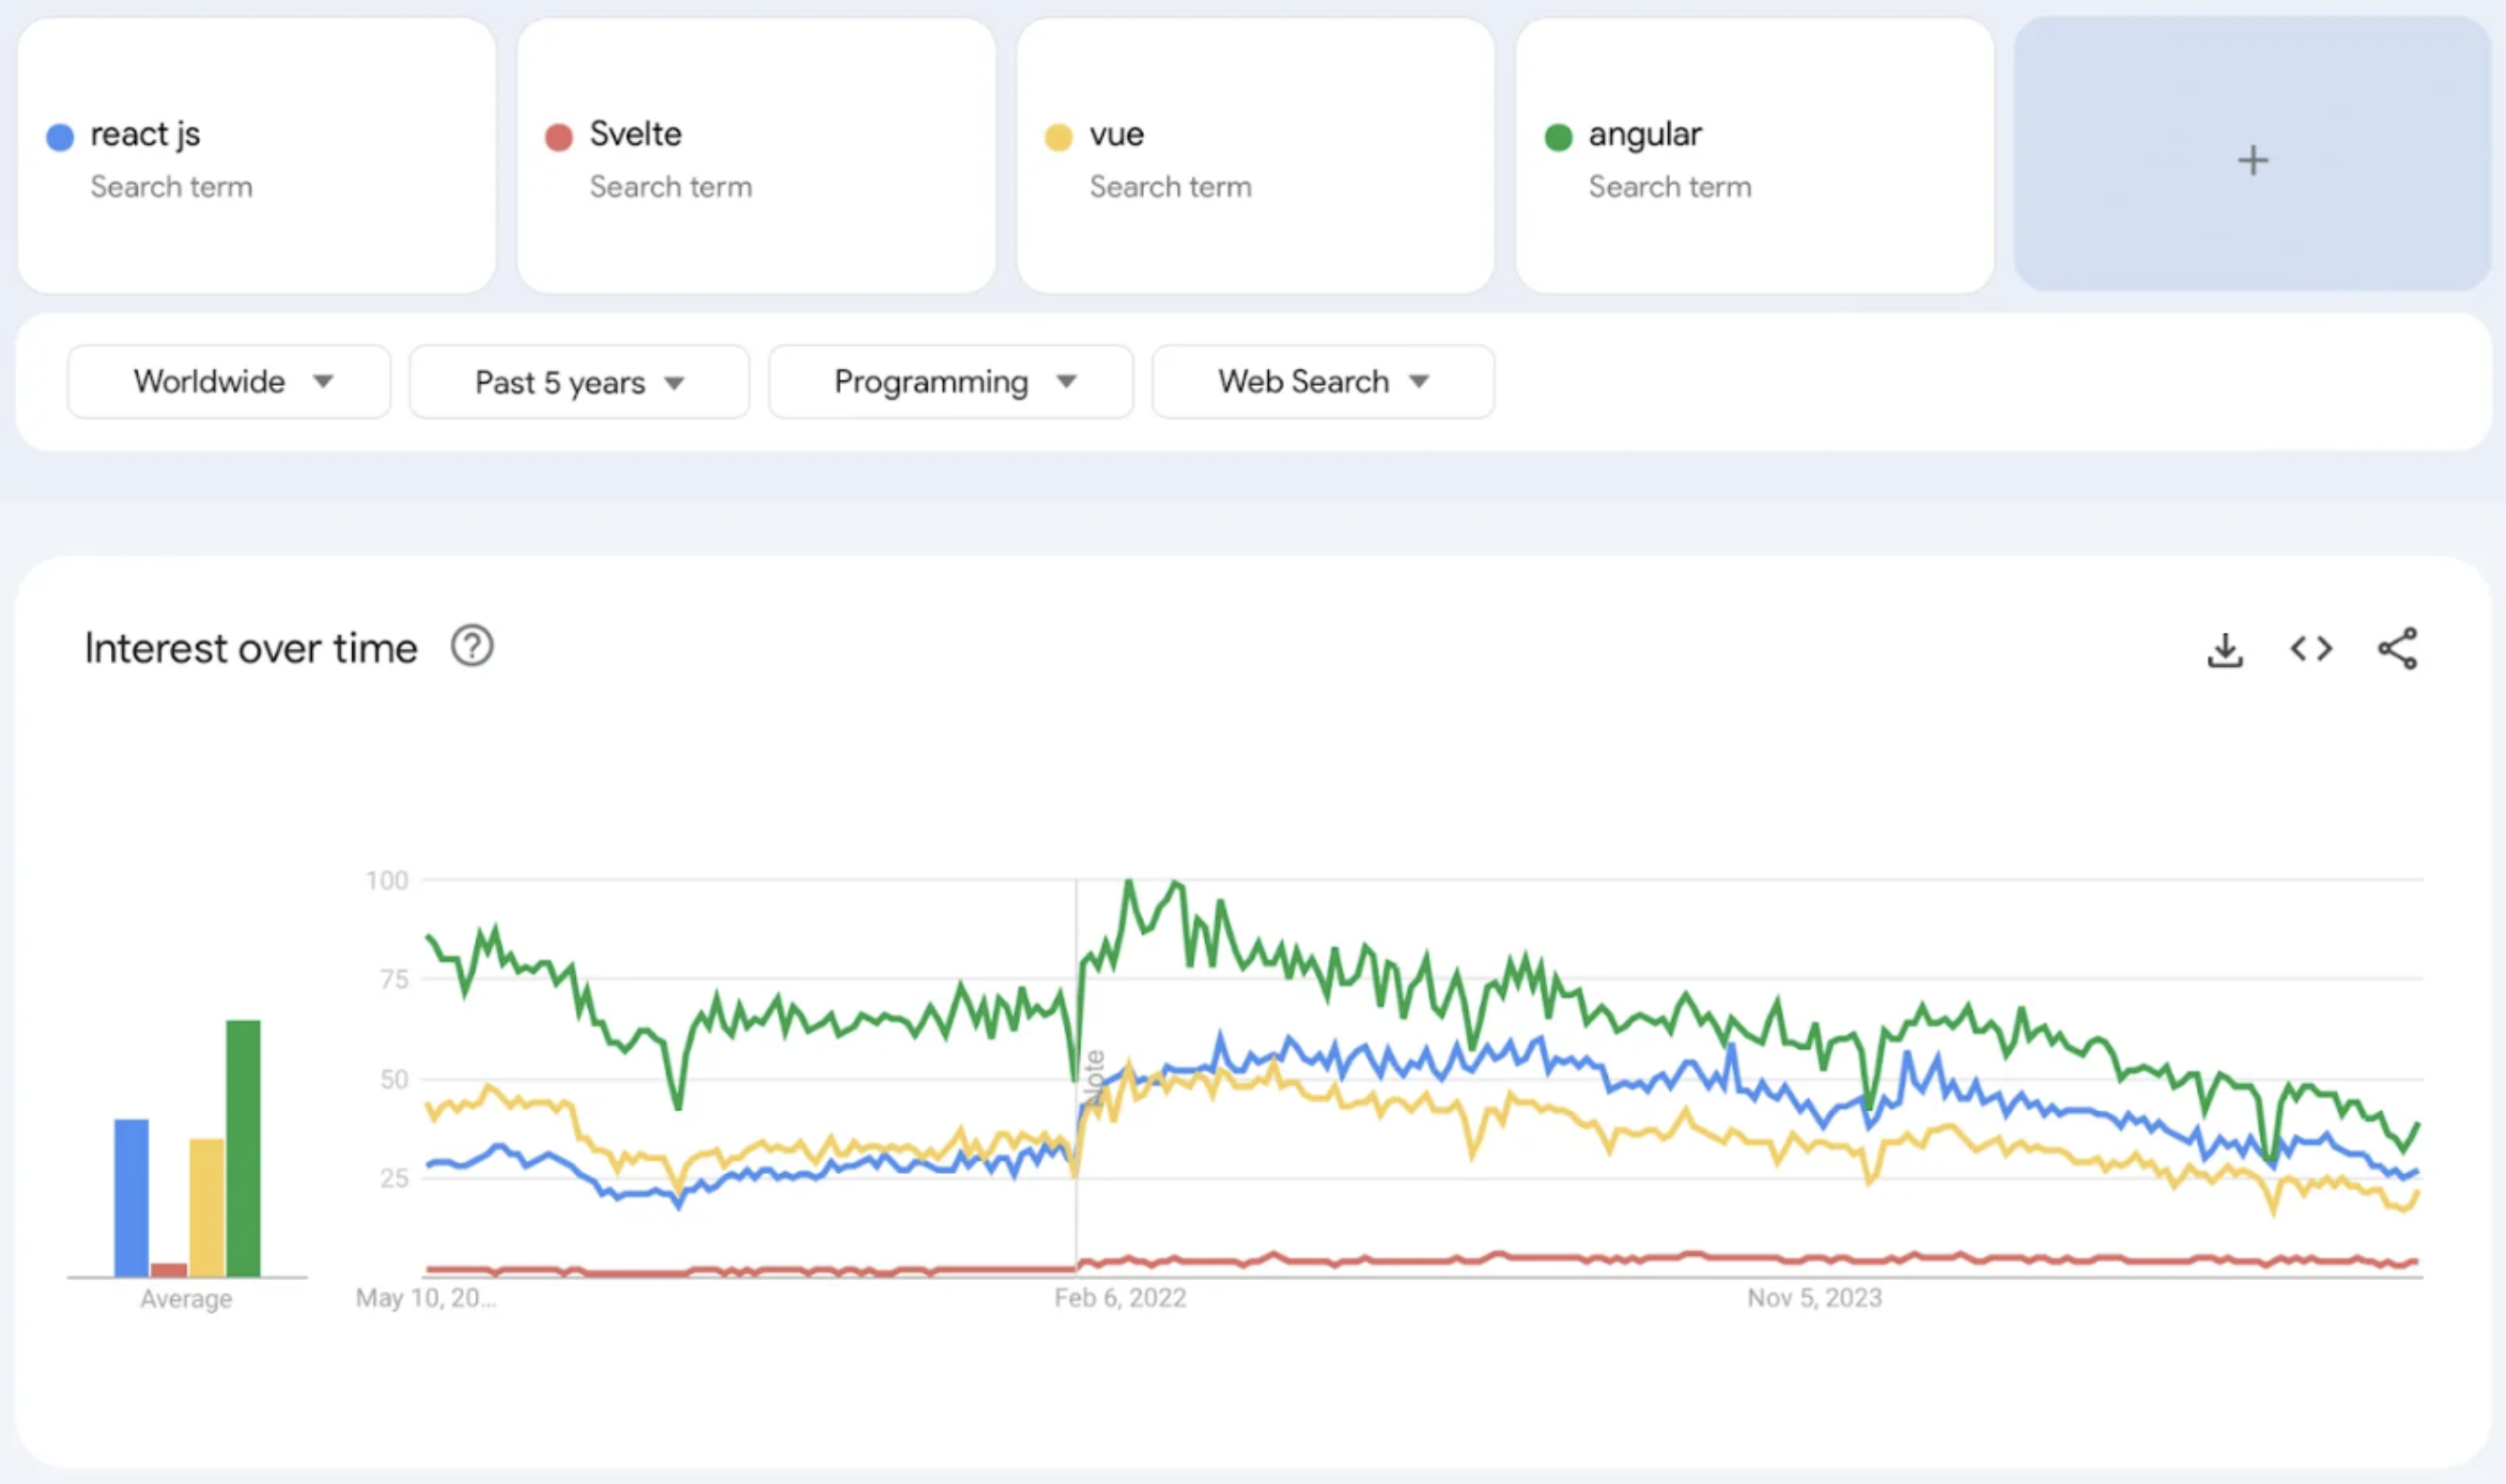Screen dimensions: 2506x1484
Task: Click the red Svelte color dot
Action: click(559, 137)
